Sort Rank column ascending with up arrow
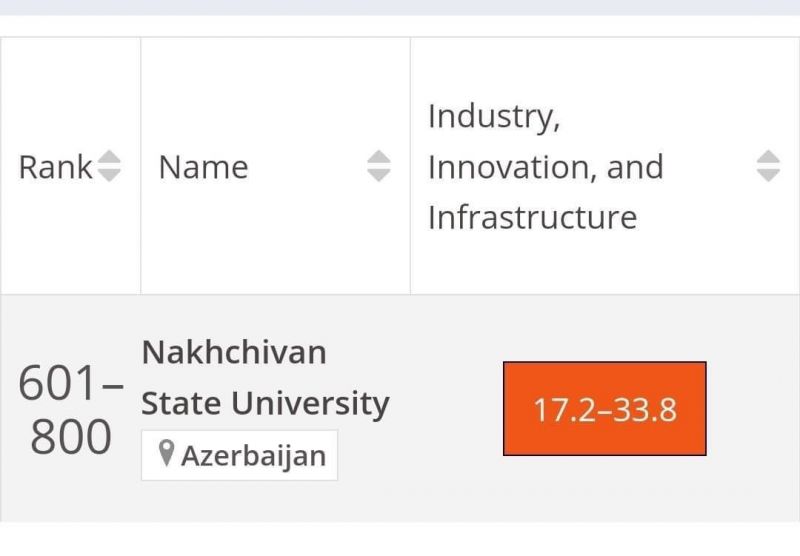 pyautogui.click(x=109, y=157)
